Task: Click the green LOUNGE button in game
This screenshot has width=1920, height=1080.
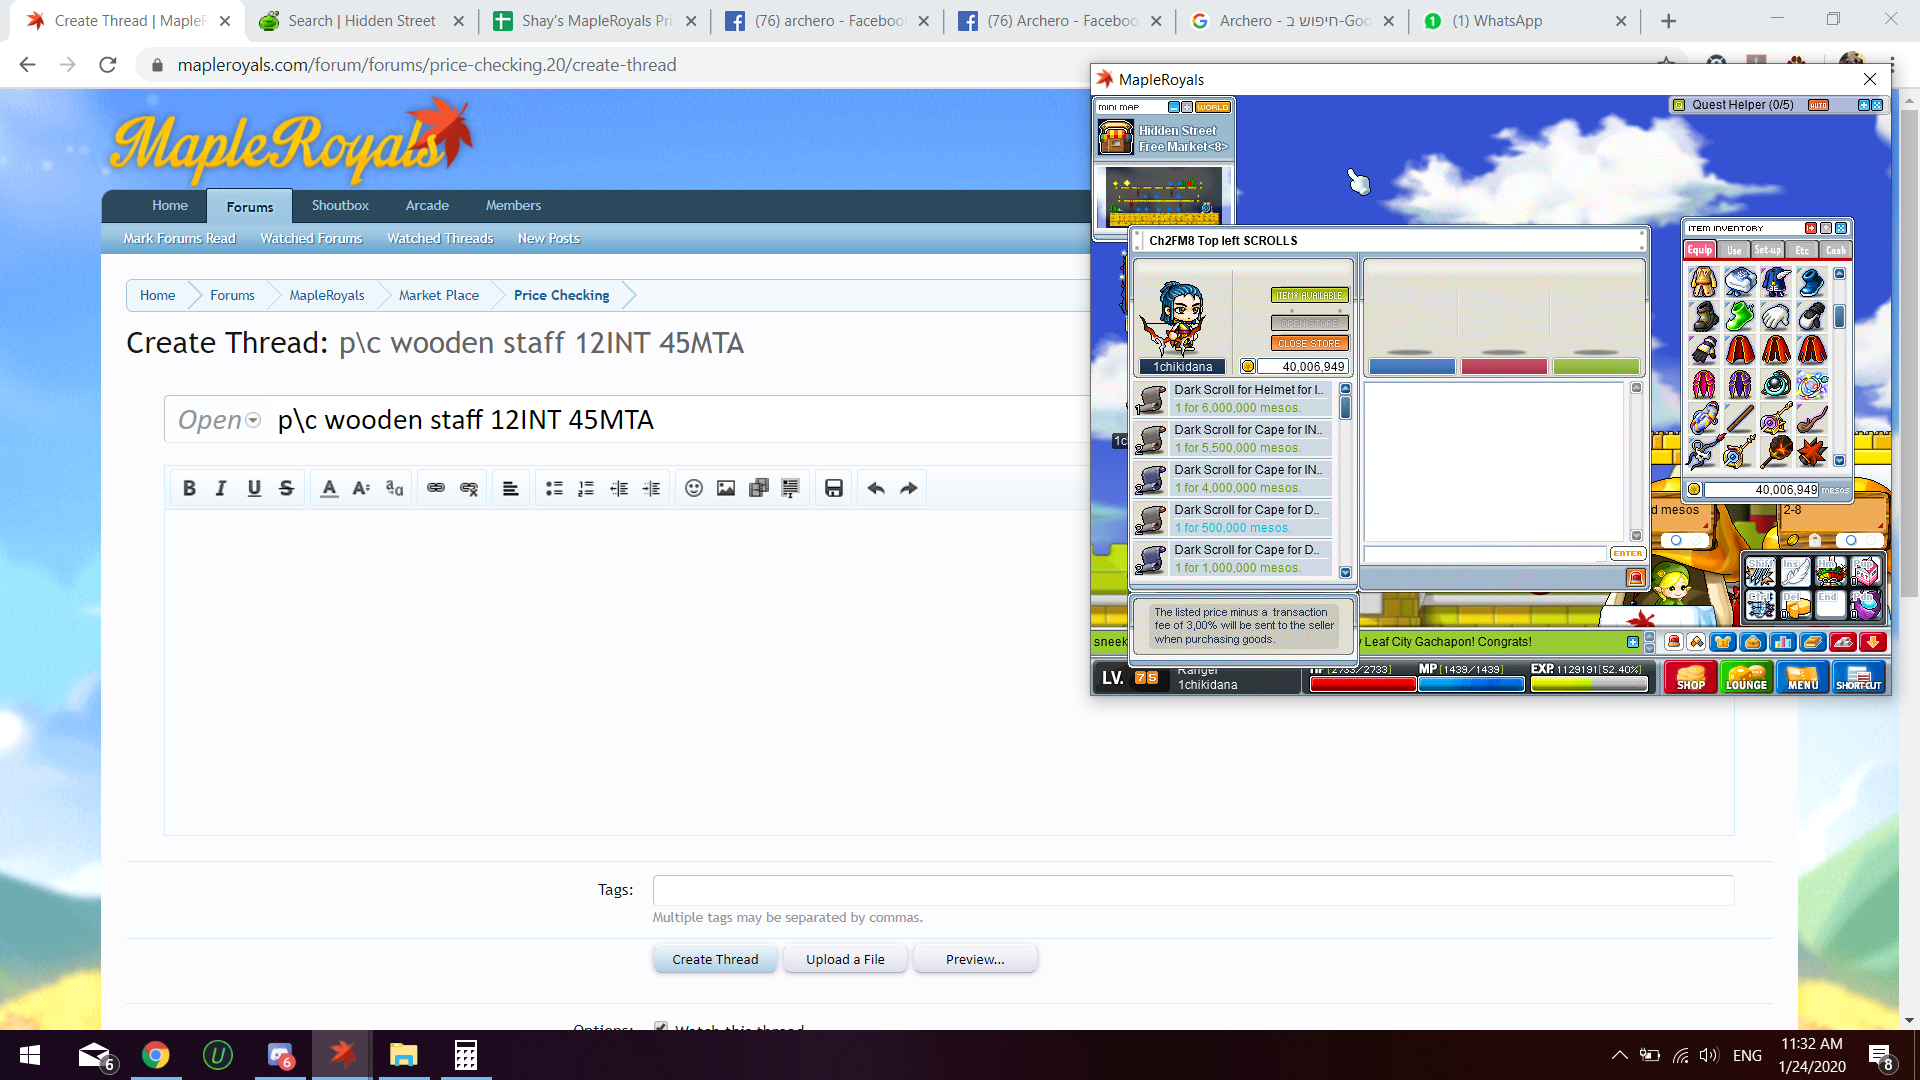Action: pos(1746,677)
